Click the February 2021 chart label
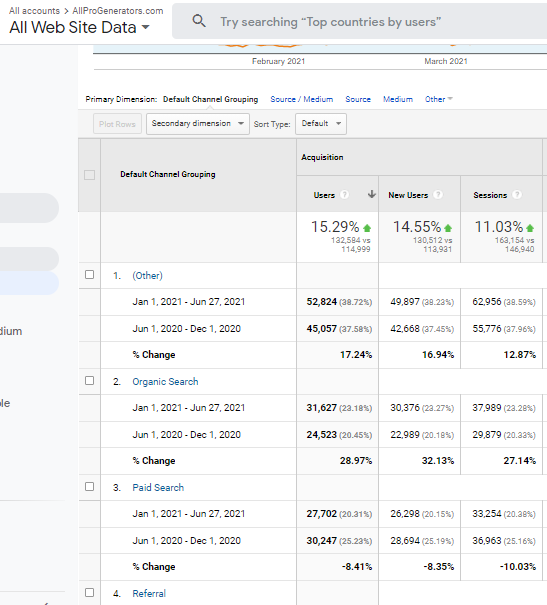 click(279, 61)
